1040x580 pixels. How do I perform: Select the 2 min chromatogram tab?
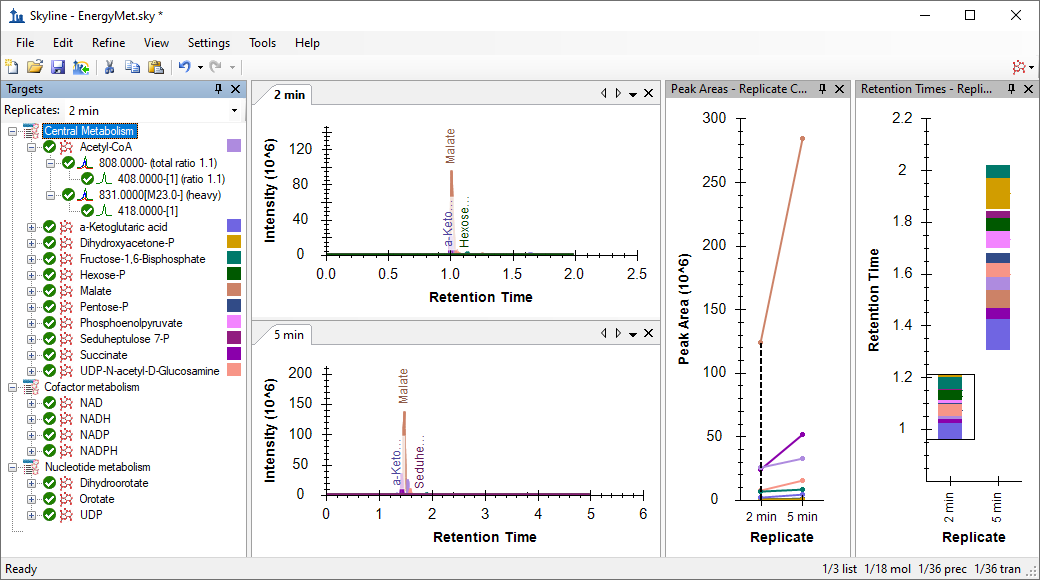click(289, 95)
